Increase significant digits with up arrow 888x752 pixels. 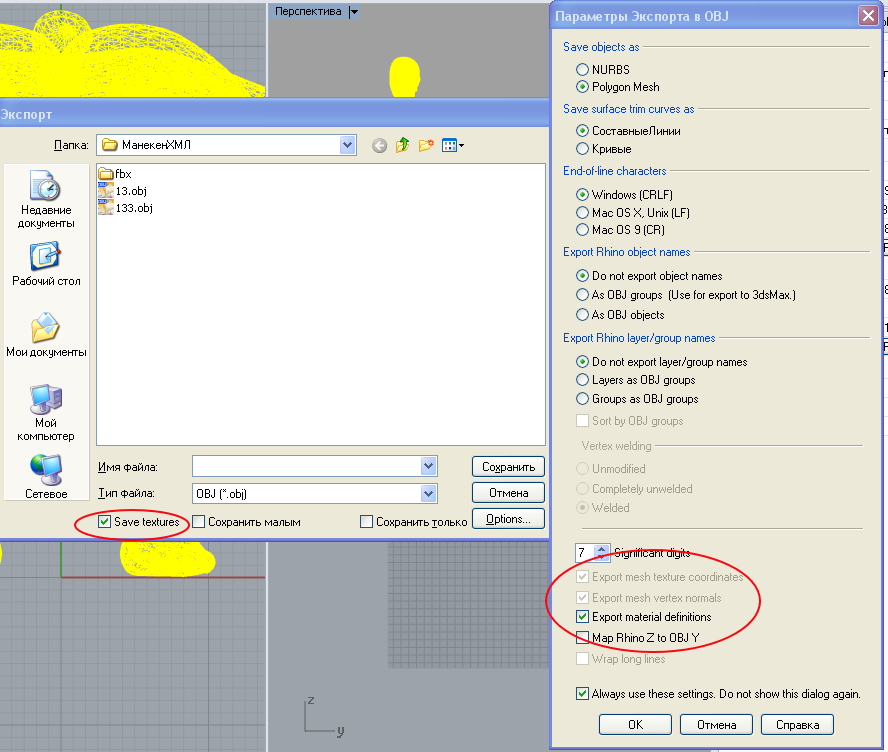point(602,548)
